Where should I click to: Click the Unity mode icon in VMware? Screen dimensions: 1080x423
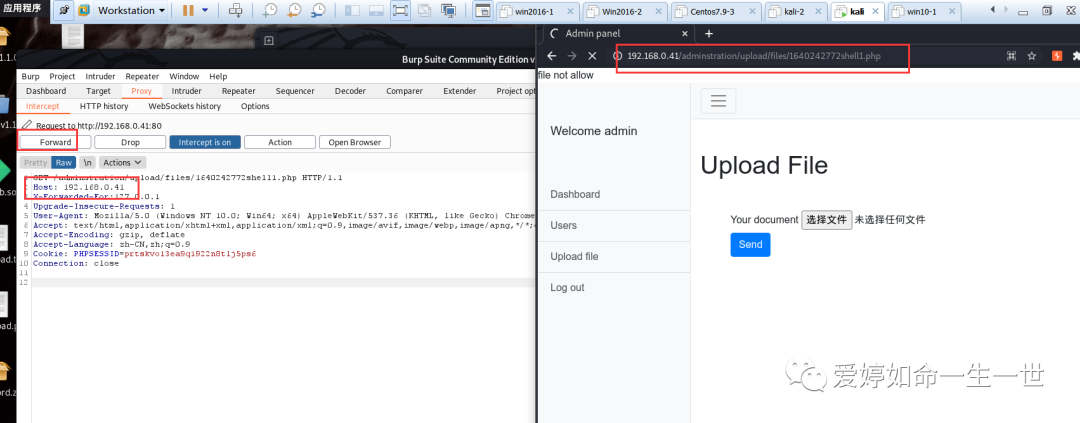pos(424,10)
